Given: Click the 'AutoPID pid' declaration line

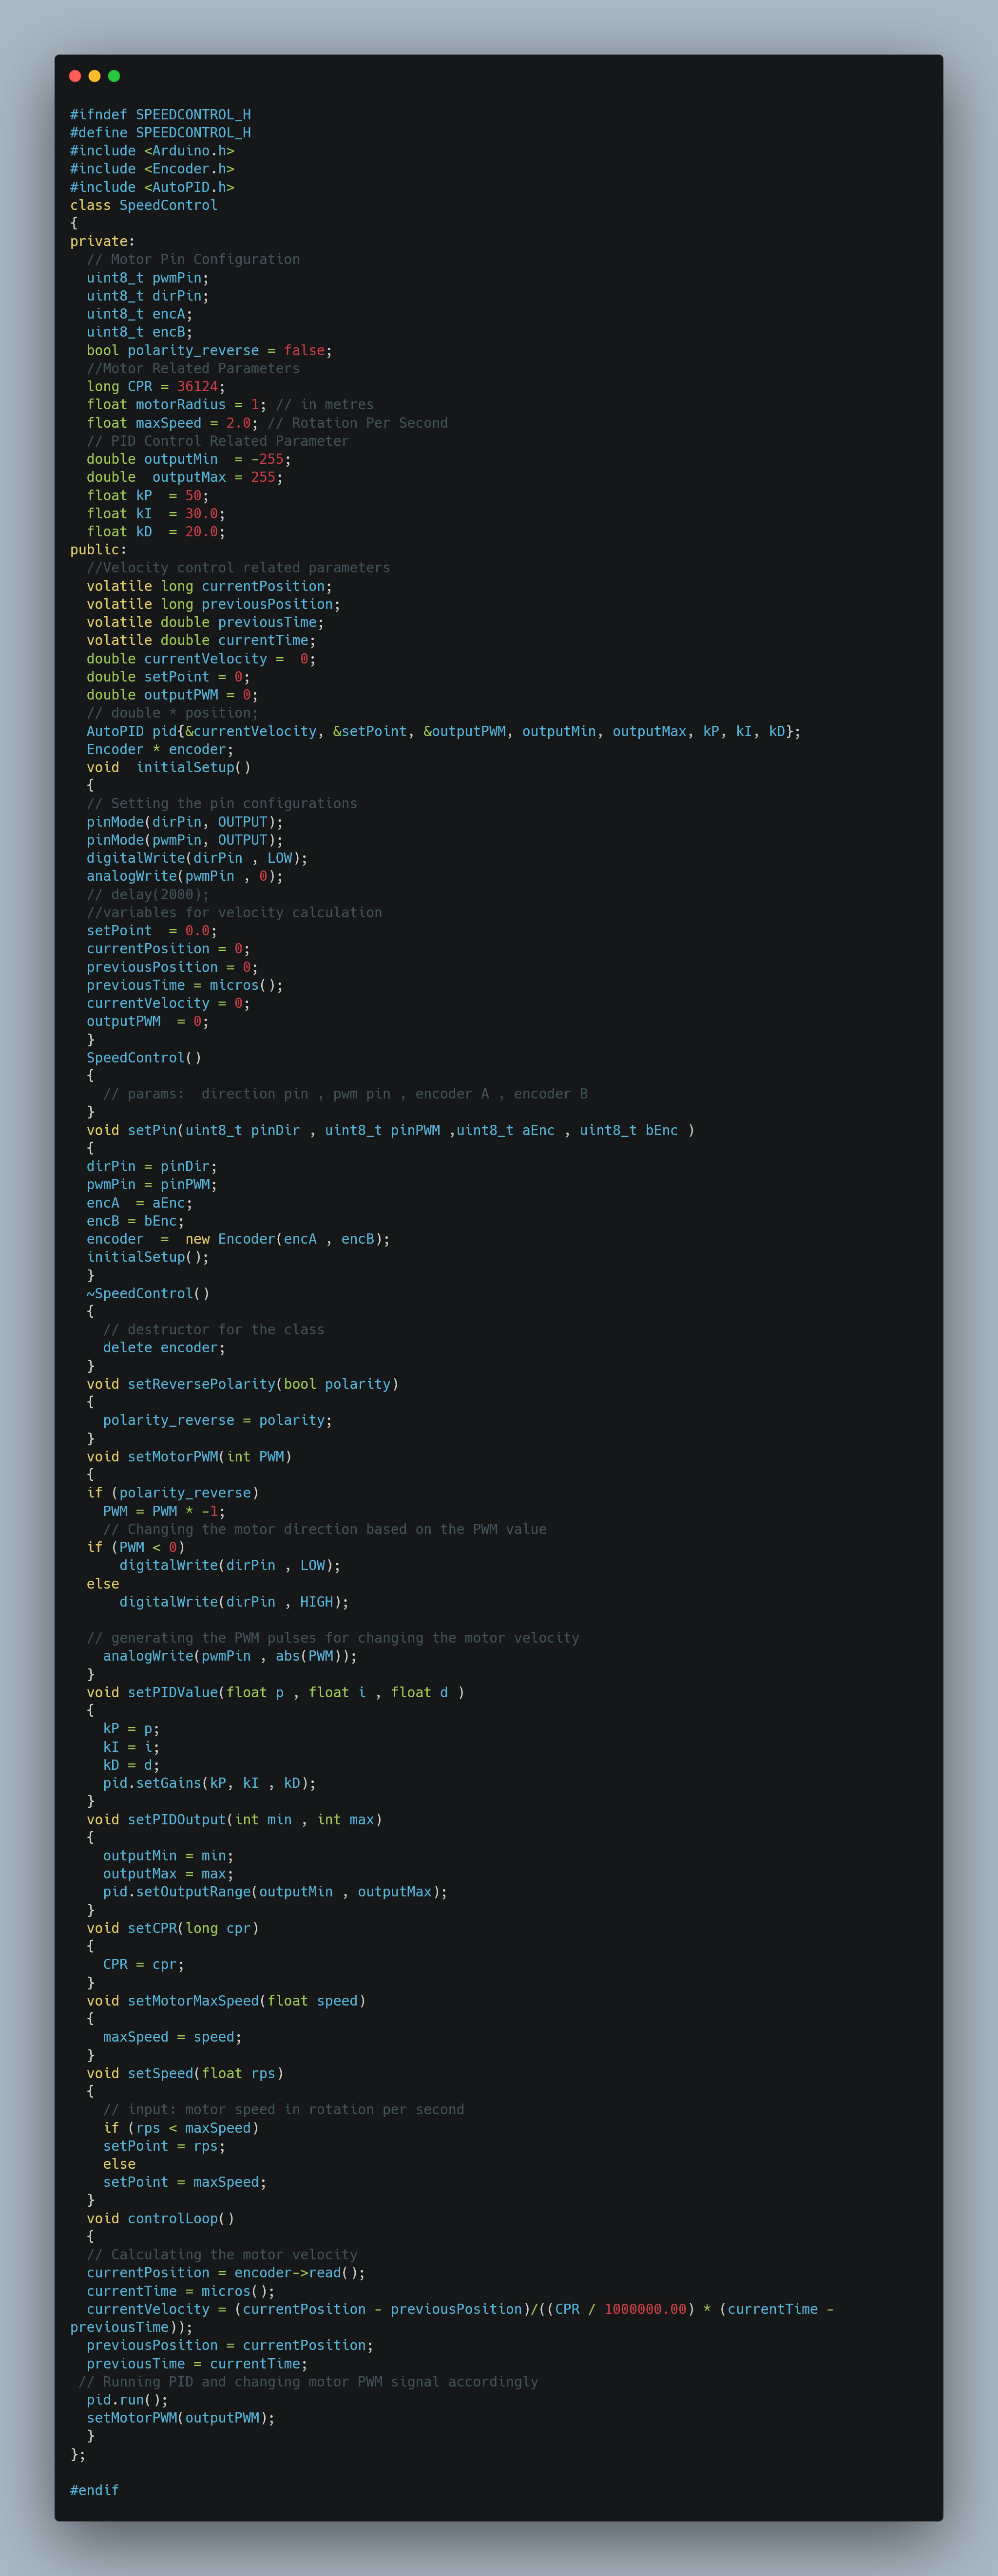Looking at the screenshot, I should coord(443,731).
